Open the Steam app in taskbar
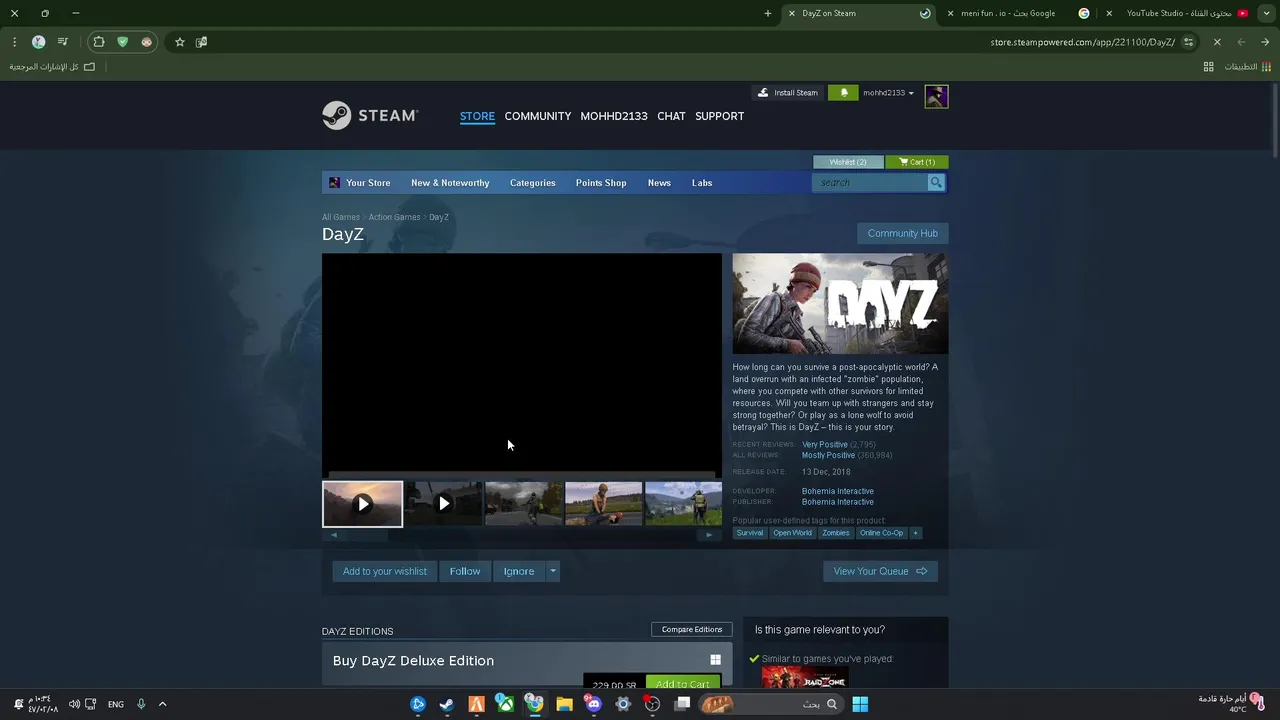The image size is (1280, 720). point(447,704)
